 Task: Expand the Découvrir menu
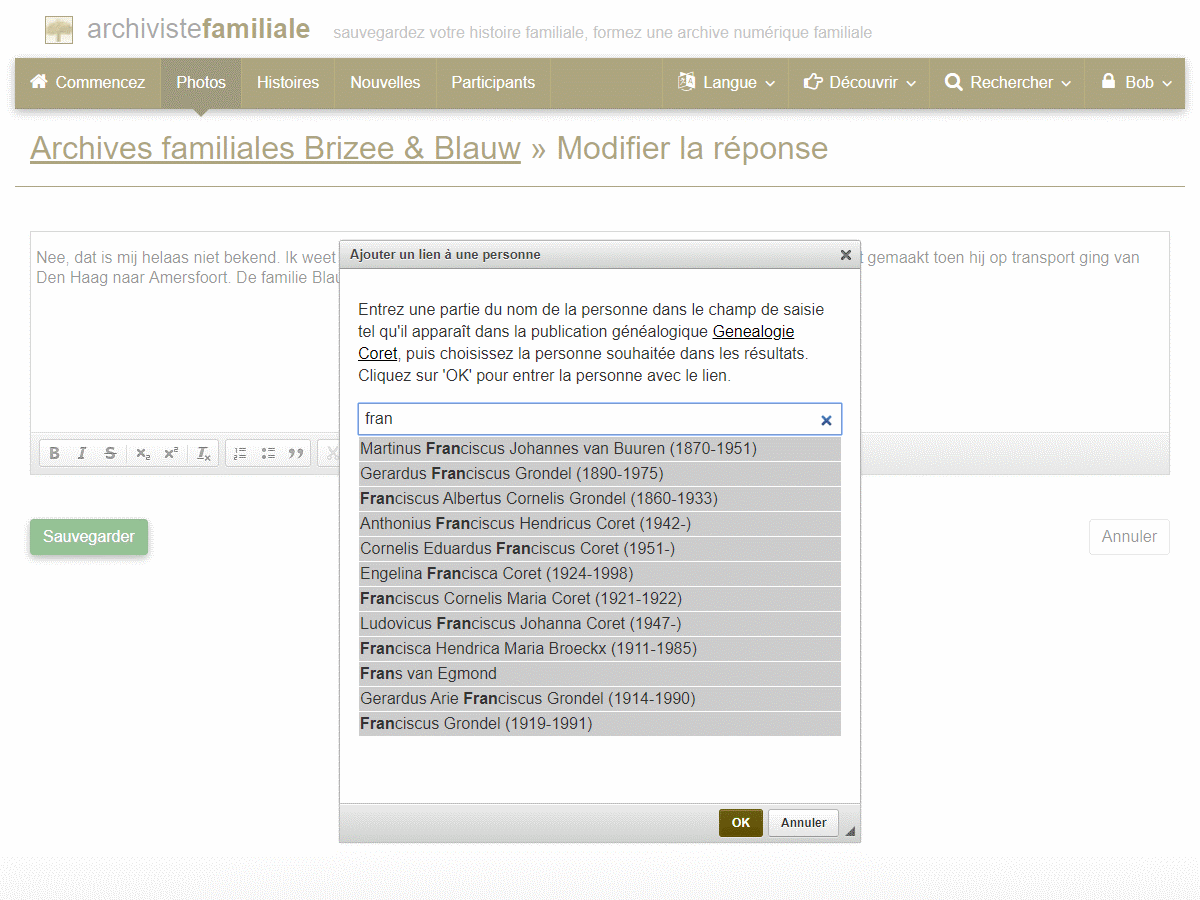click(x=859, y=83)
